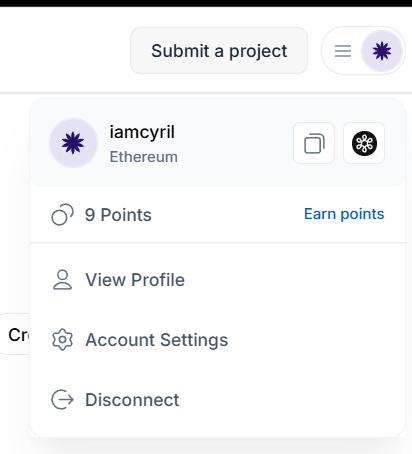Click the account card header background

(x=217, y=143)
